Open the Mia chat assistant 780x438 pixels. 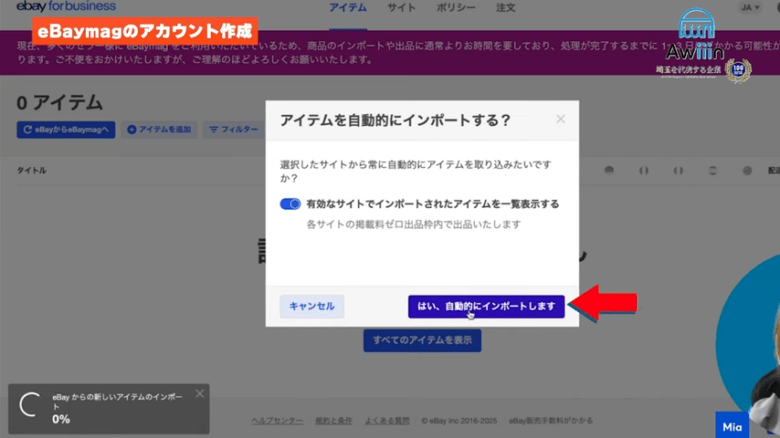click(x=732, y=426)
